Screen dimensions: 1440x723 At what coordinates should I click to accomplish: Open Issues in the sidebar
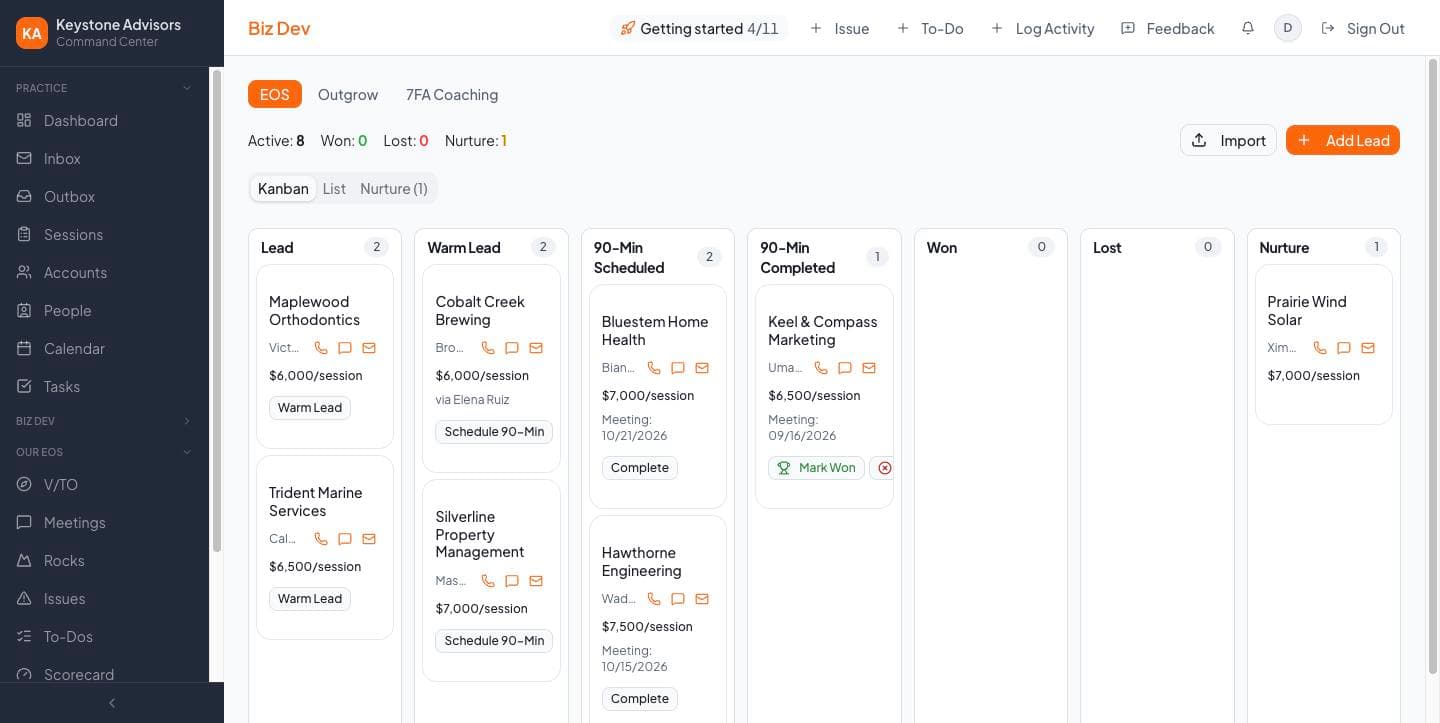(104, 598)
